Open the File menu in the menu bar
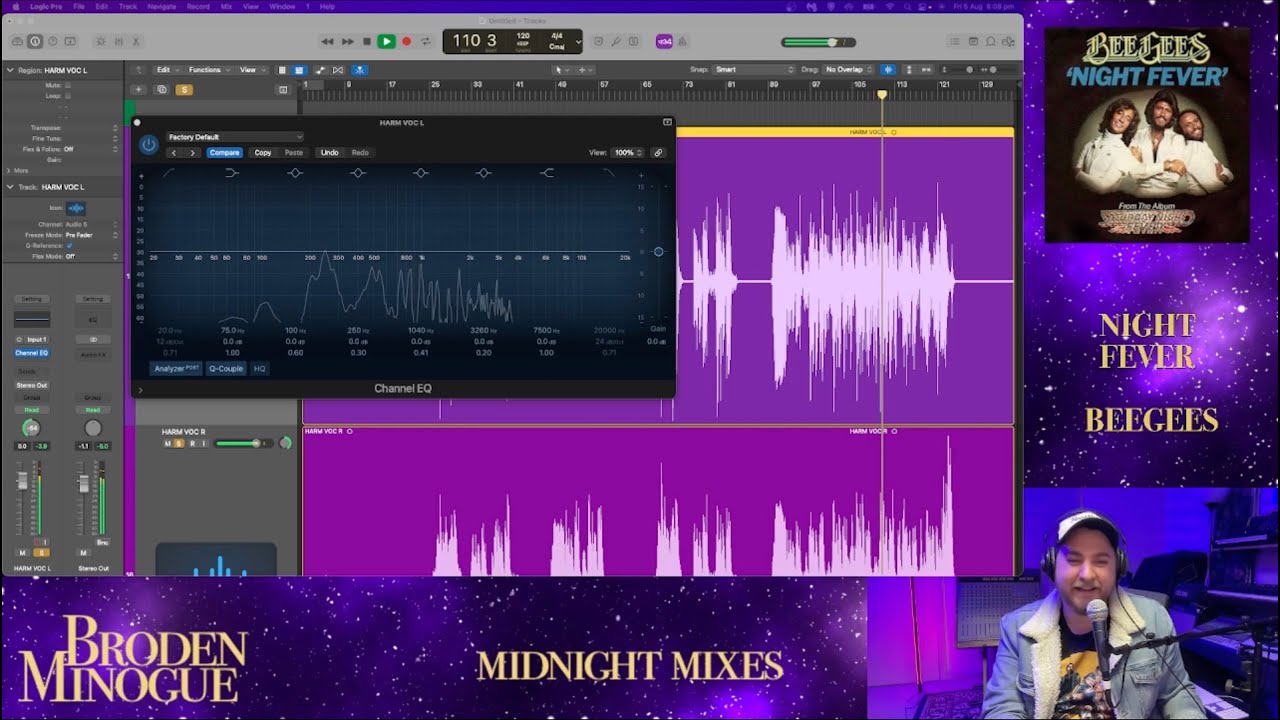Screen dimensions: 1280x720 (78, 6)
